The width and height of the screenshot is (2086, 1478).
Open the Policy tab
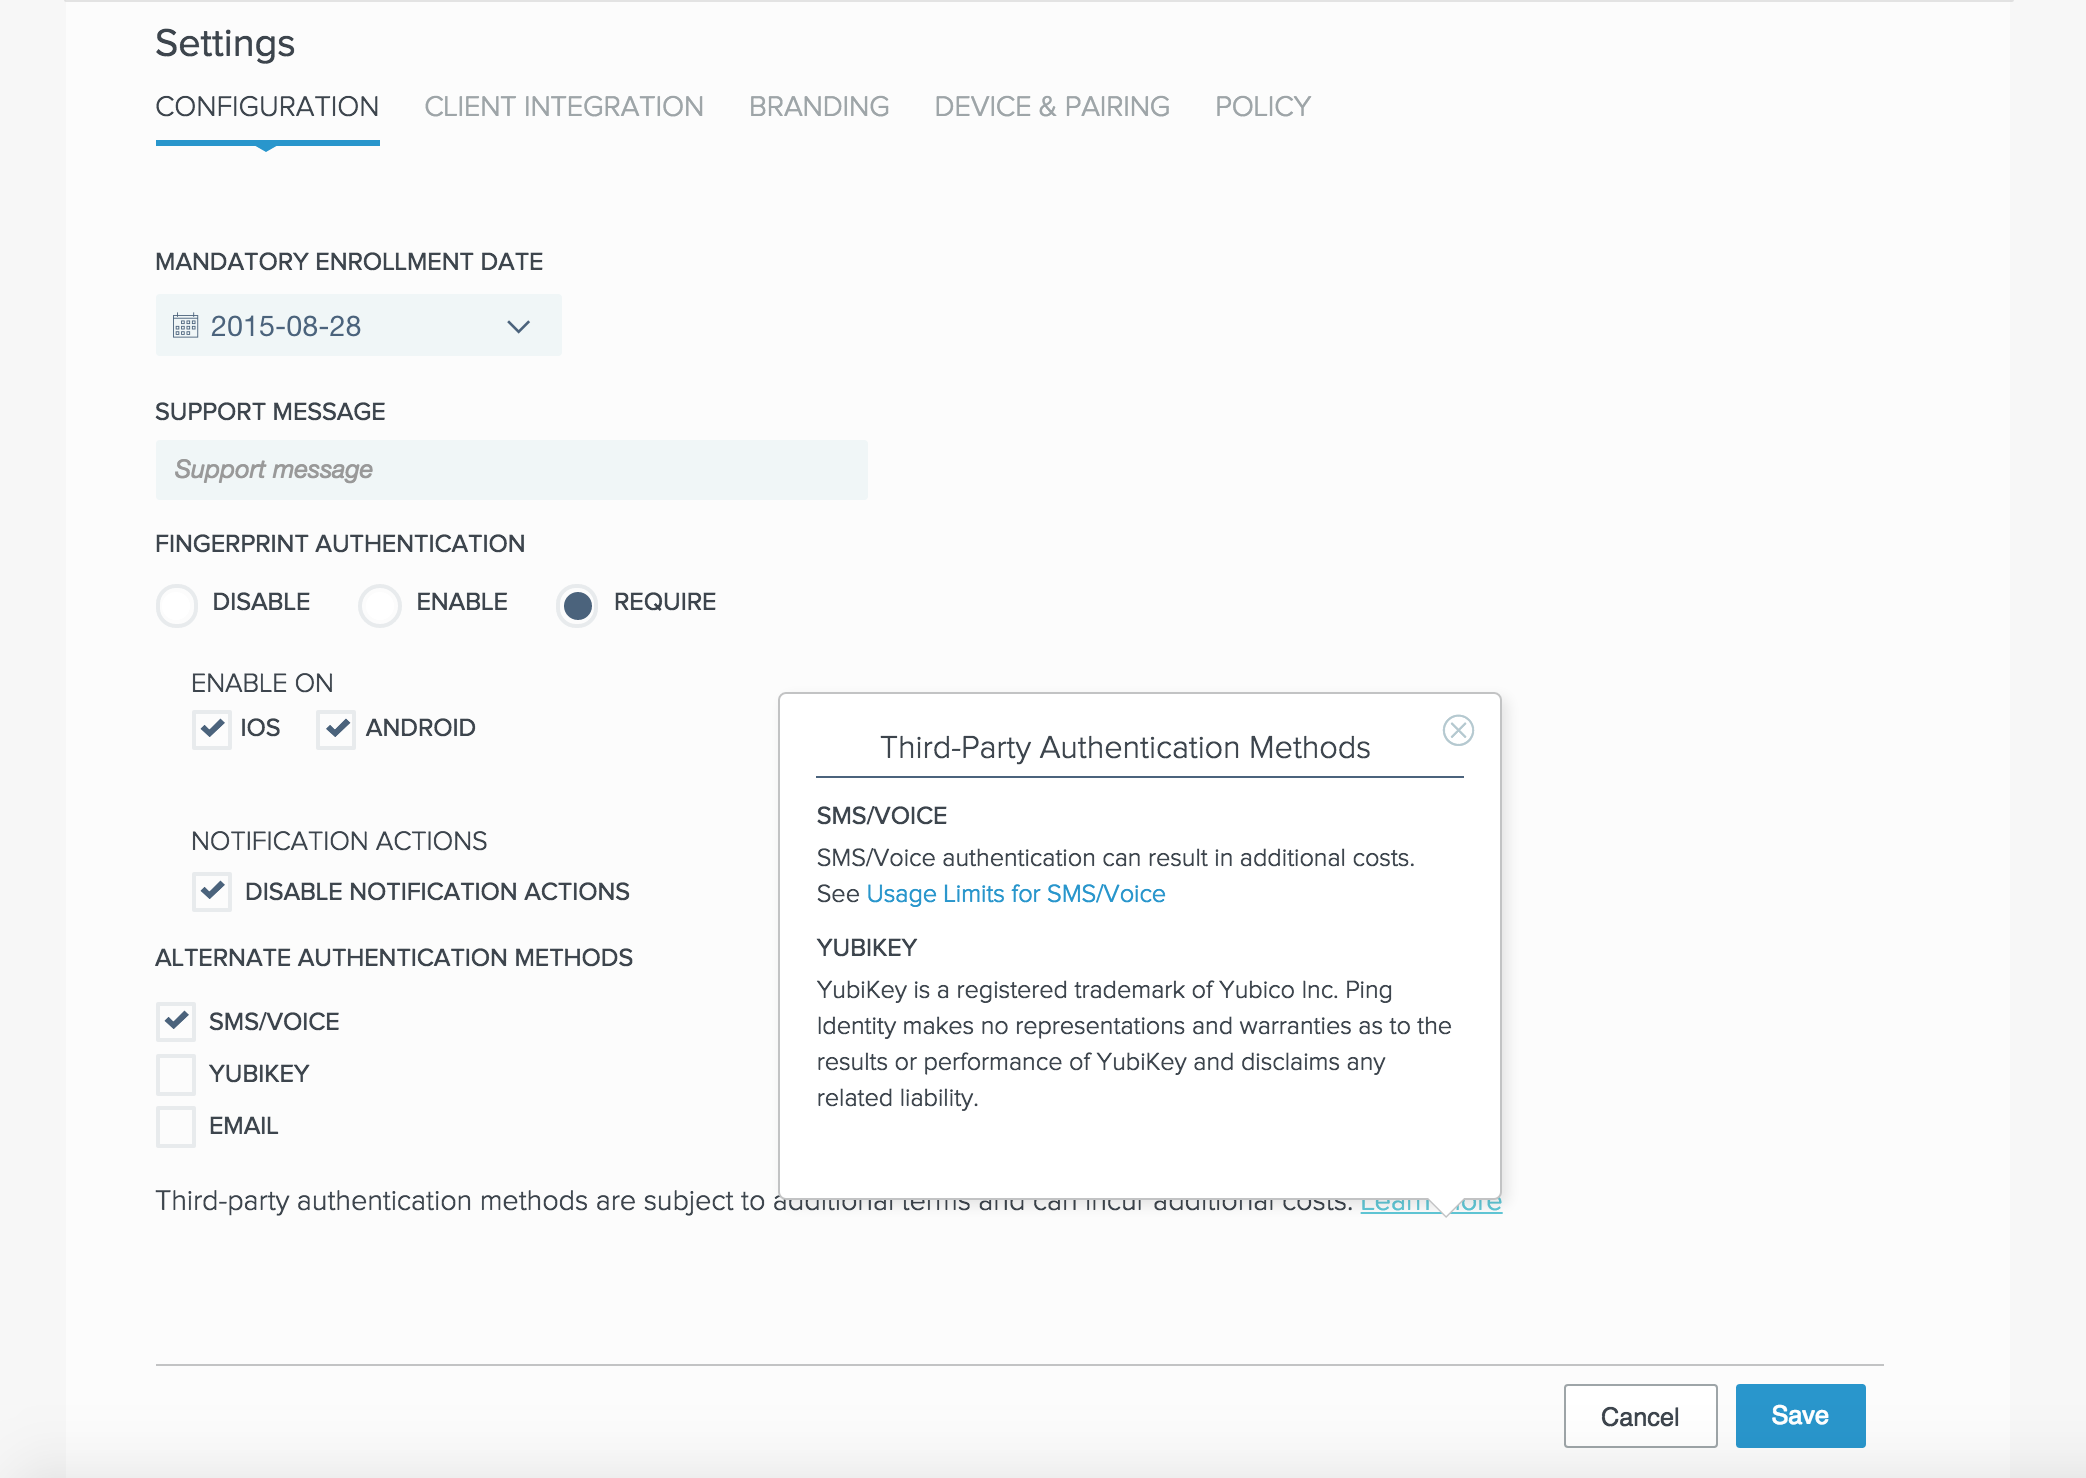click(x=1262, y=107)
